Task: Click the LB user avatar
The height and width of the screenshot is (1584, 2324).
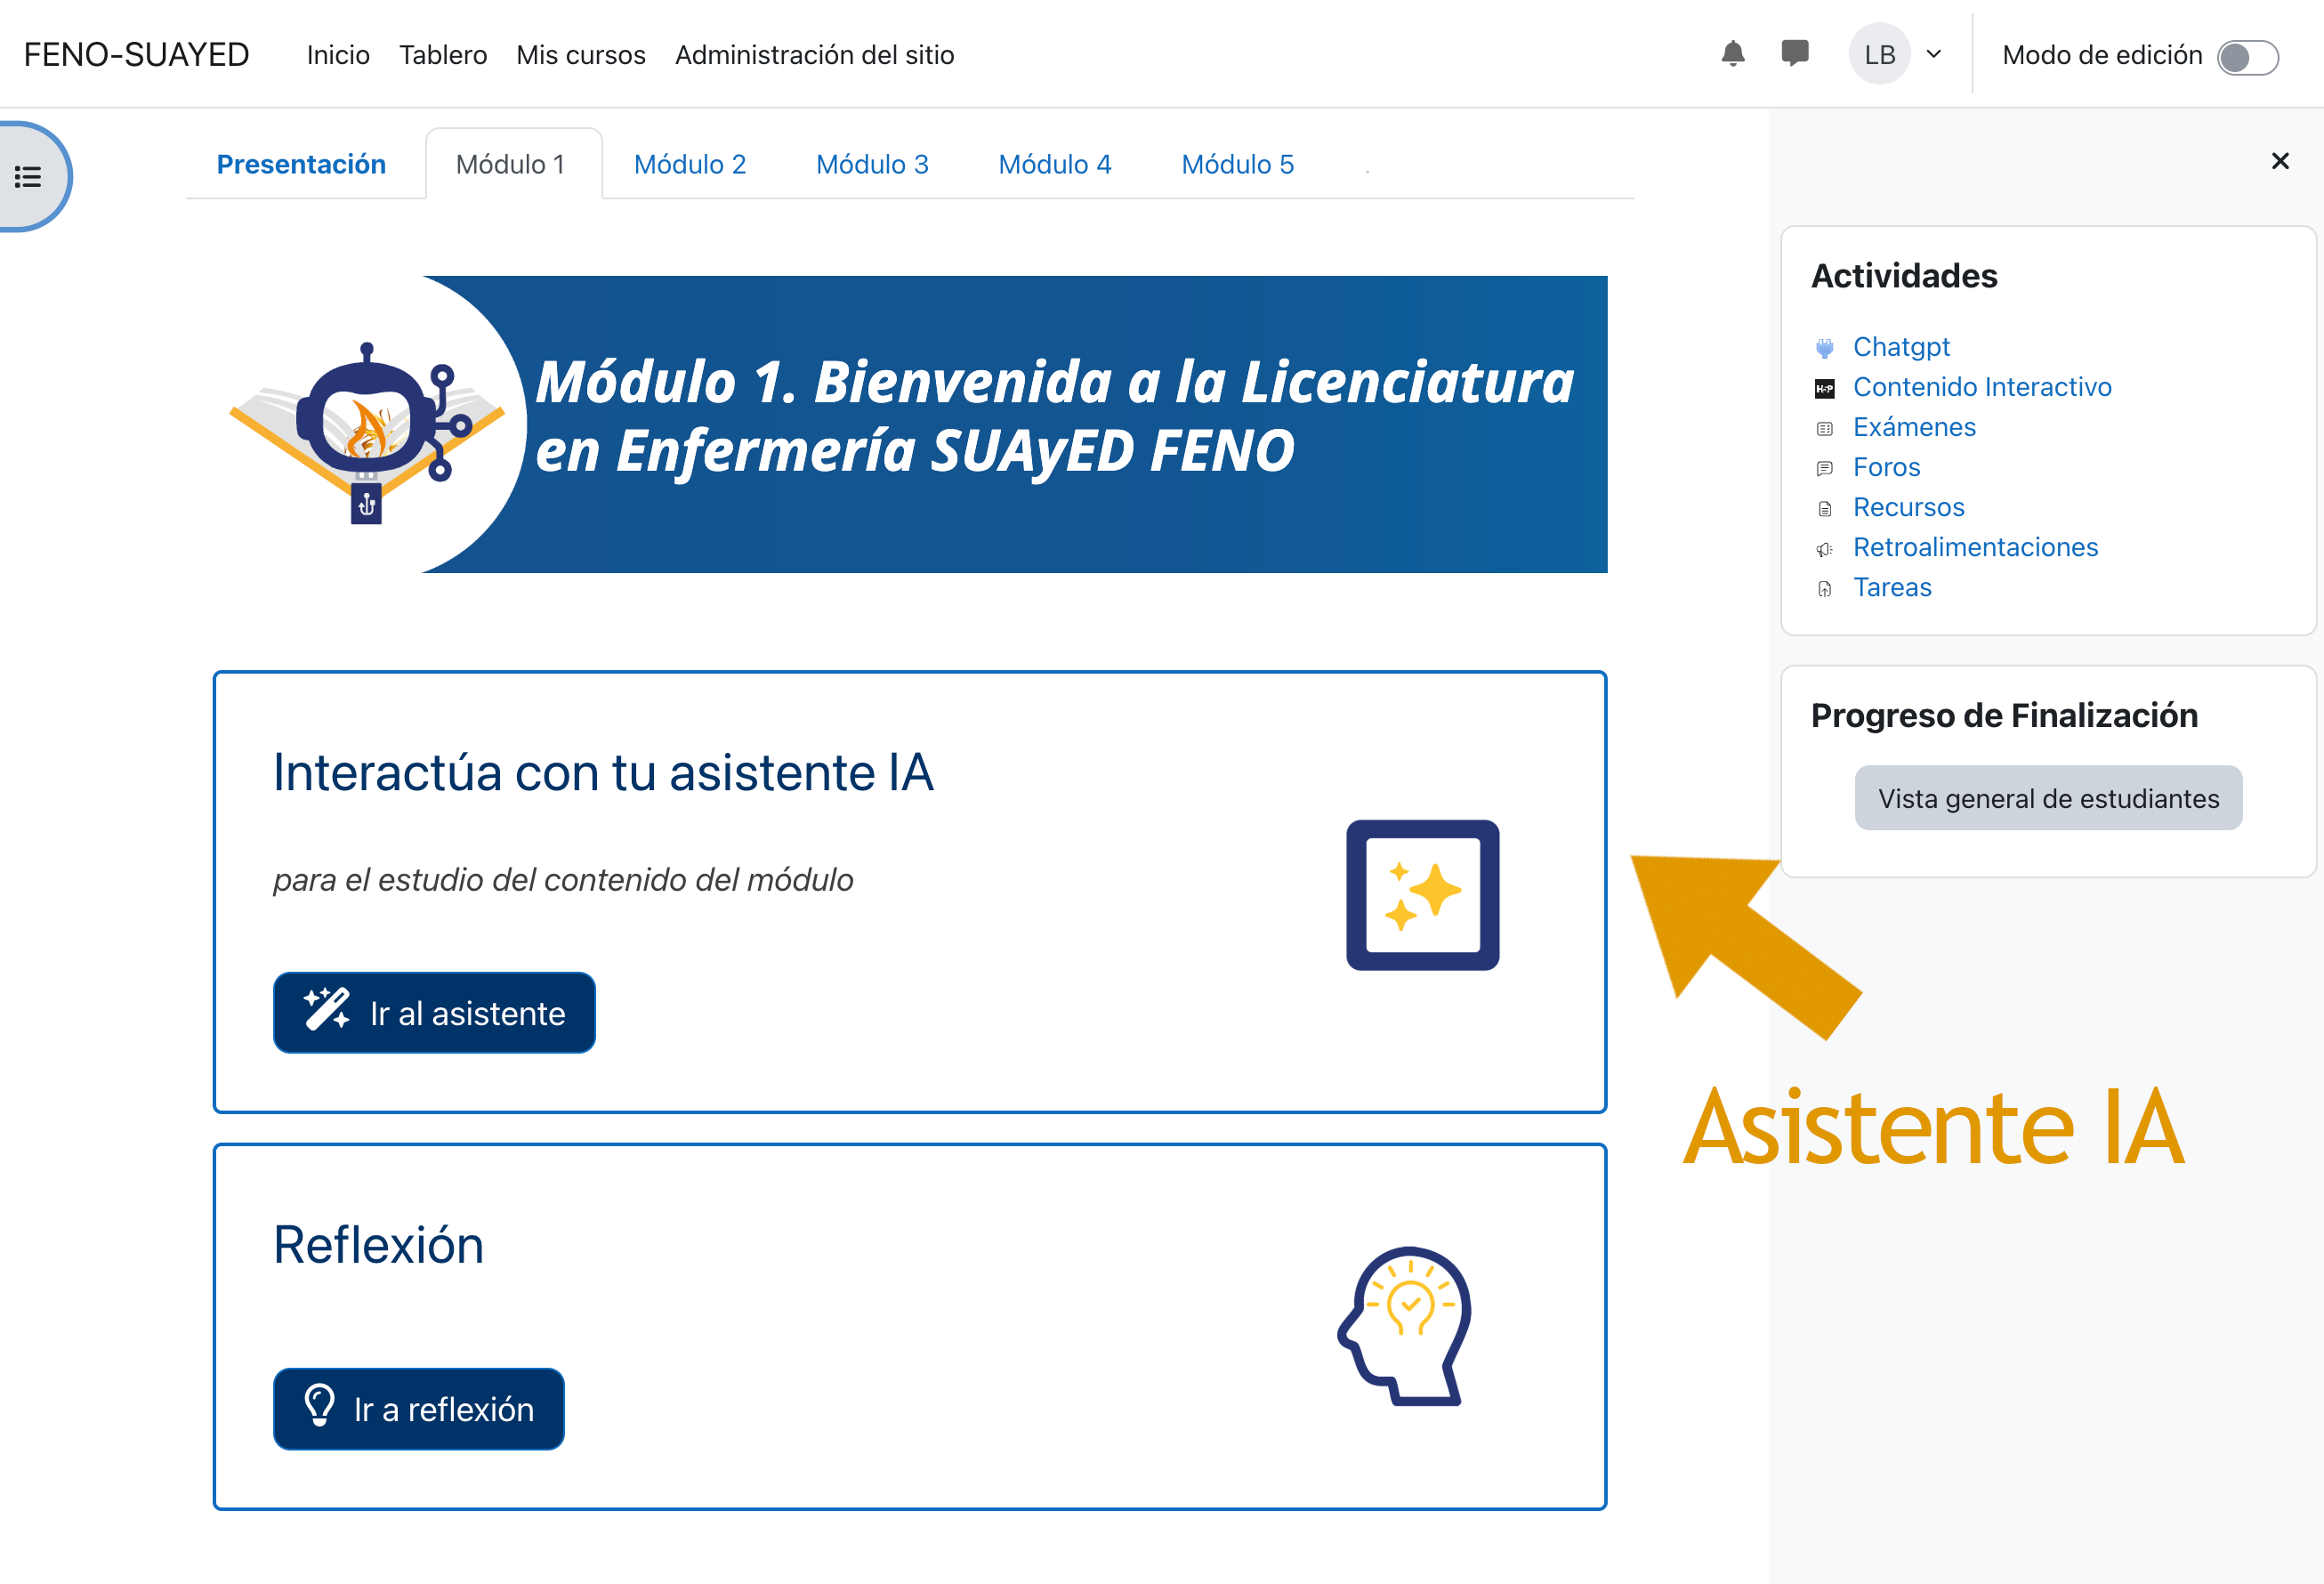Action: click(x=1879, y=54)
